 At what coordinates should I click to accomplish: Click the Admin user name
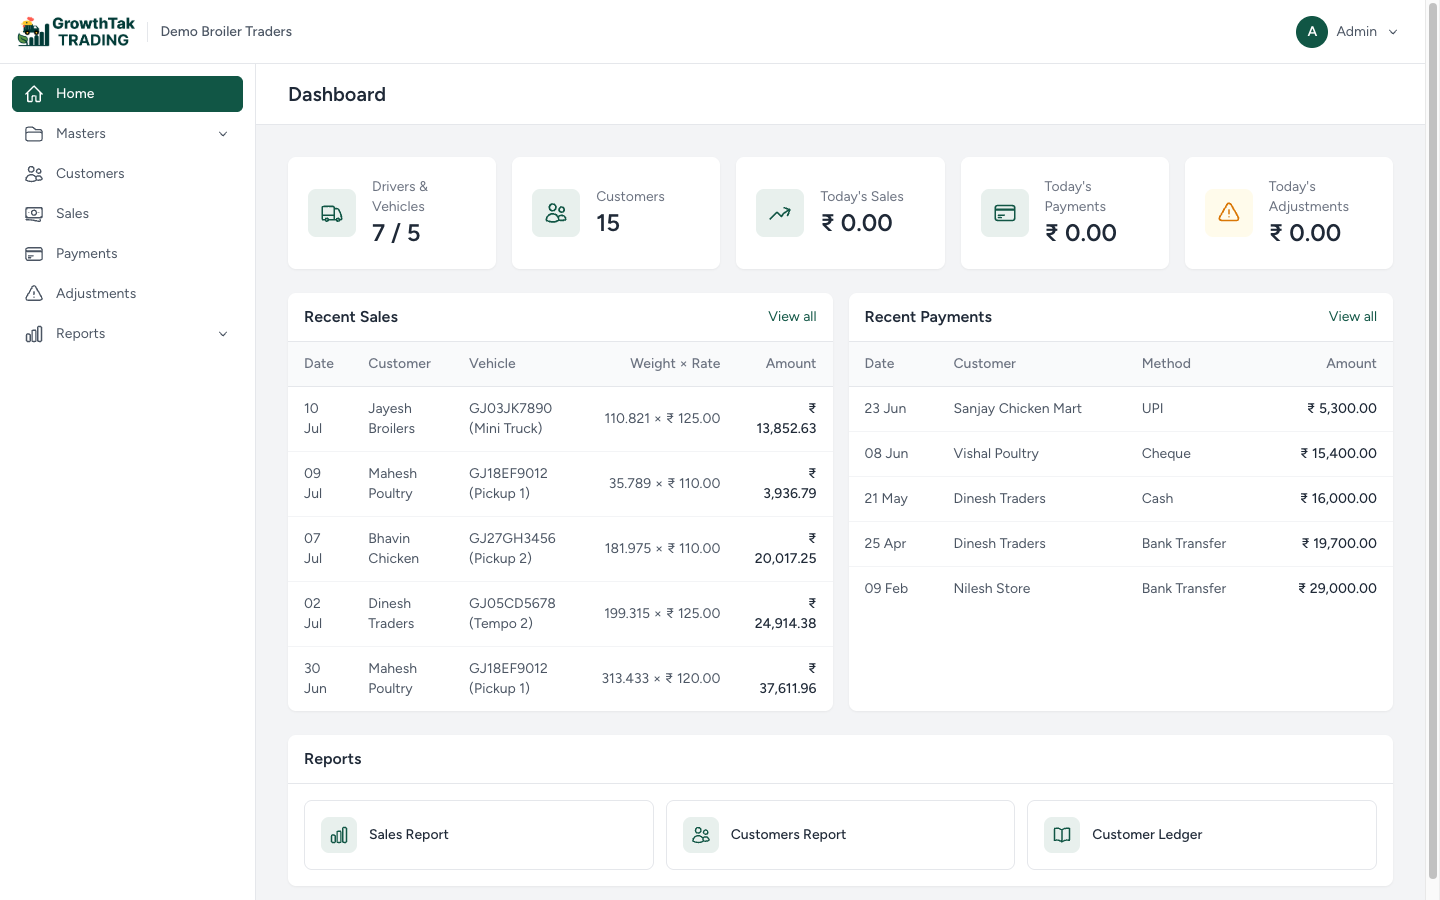1356,32
